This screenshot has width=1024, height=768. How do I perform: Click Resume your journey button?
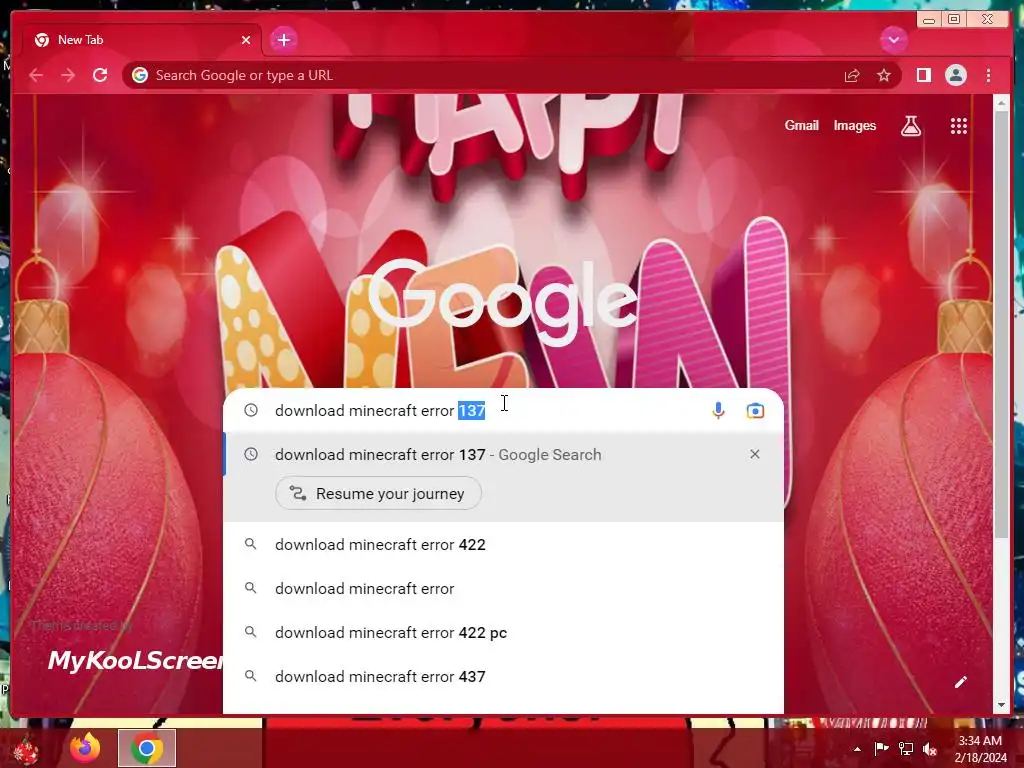click(x=378, y=494)
